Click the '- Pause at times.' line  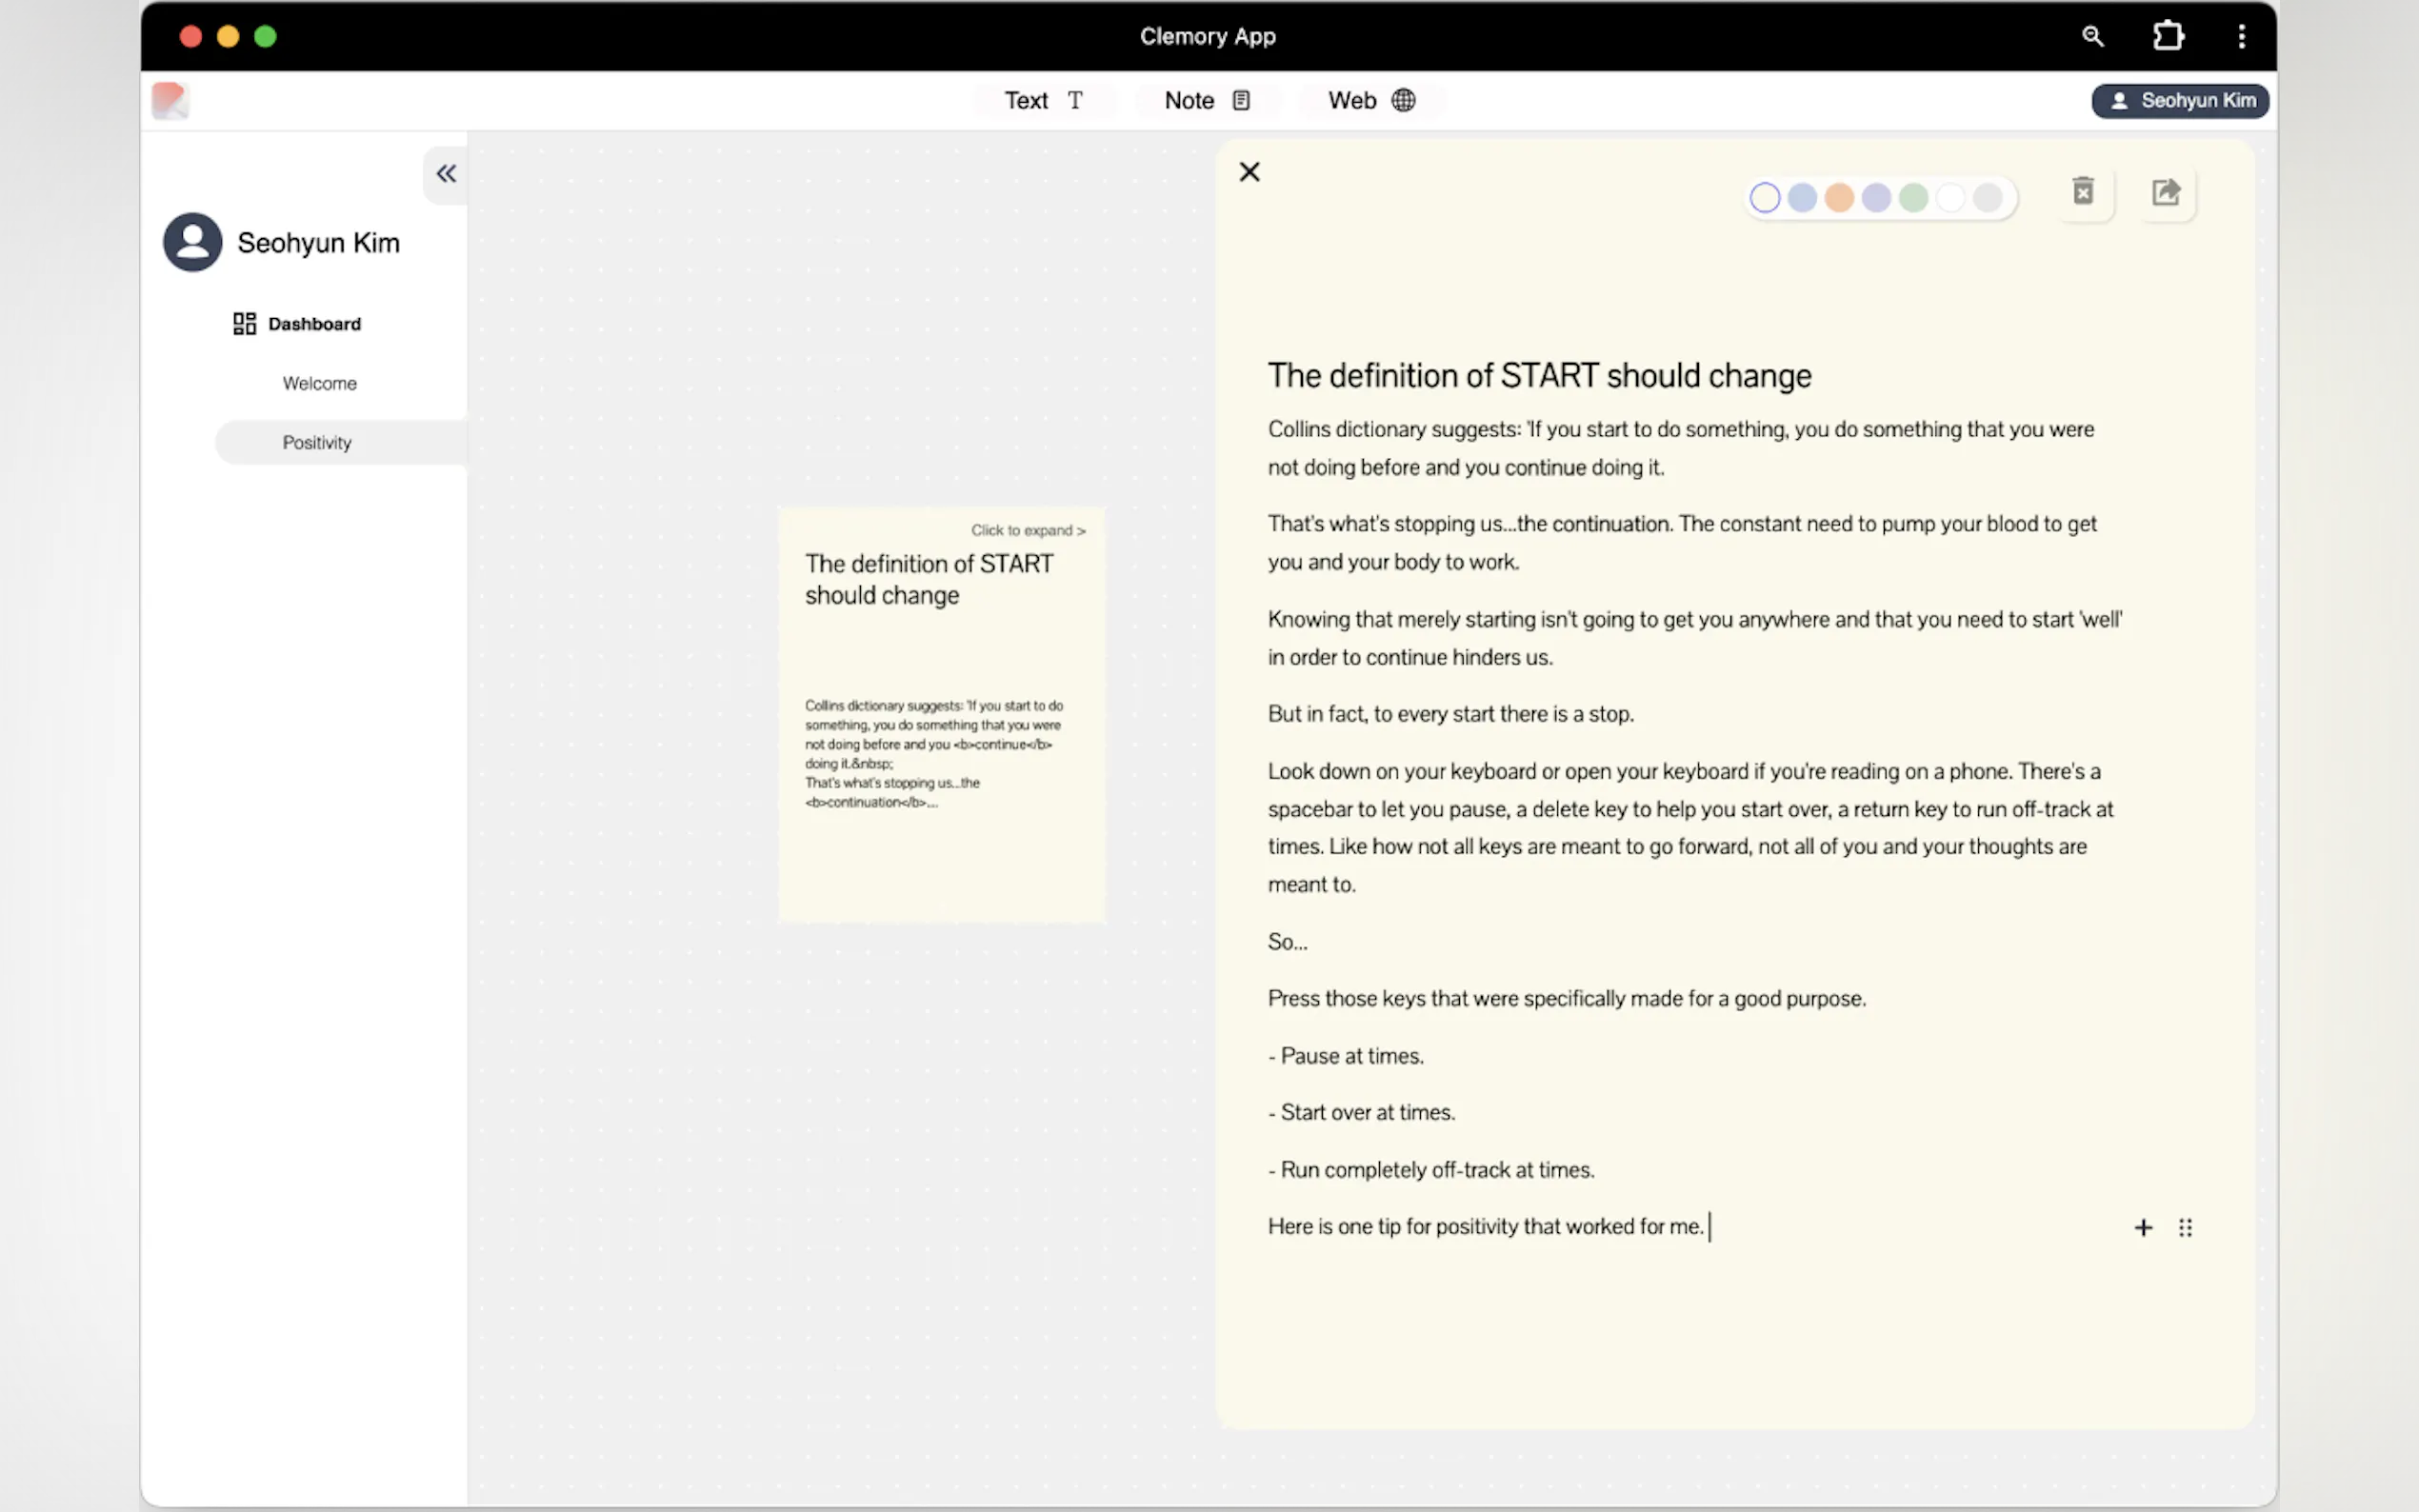1345,1056
